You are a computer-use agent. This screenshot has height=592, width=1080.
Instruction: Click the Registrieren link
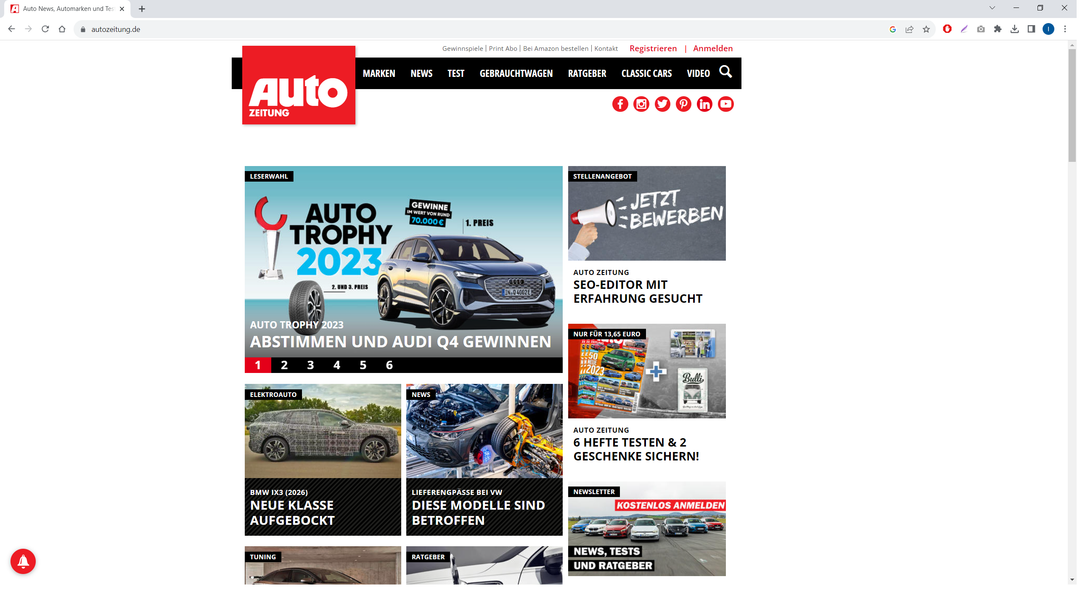coord(654,48)
